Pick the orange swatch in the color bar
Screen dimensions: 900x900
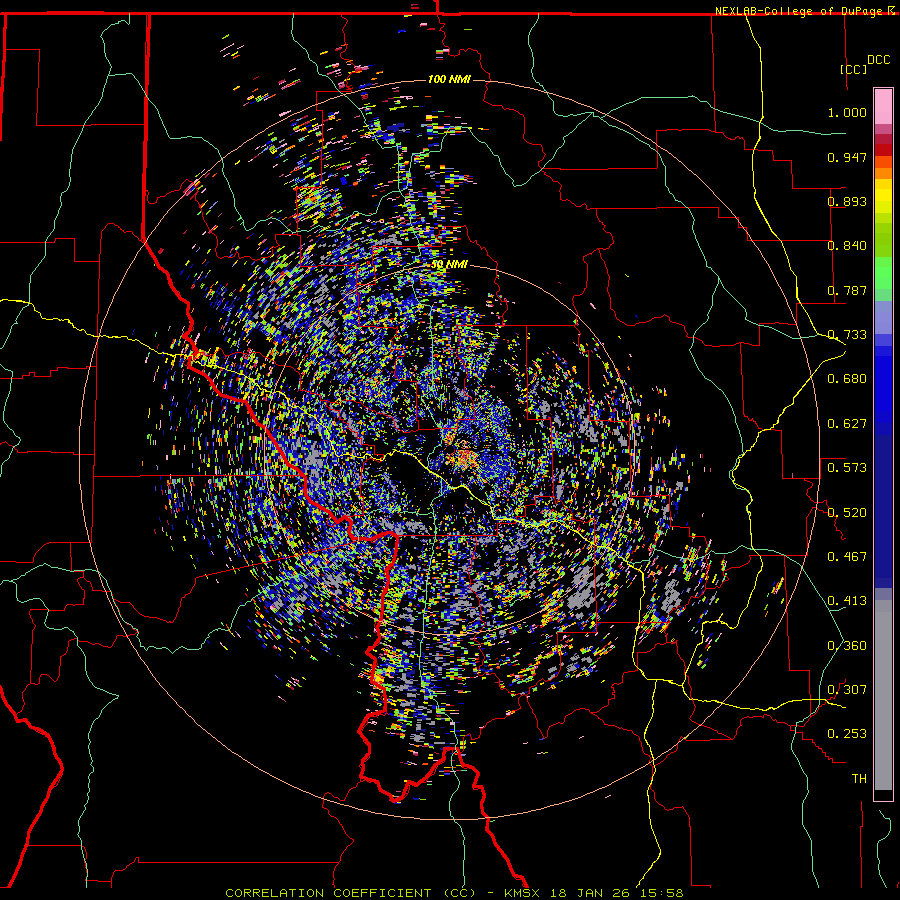[x=883, y=173]
